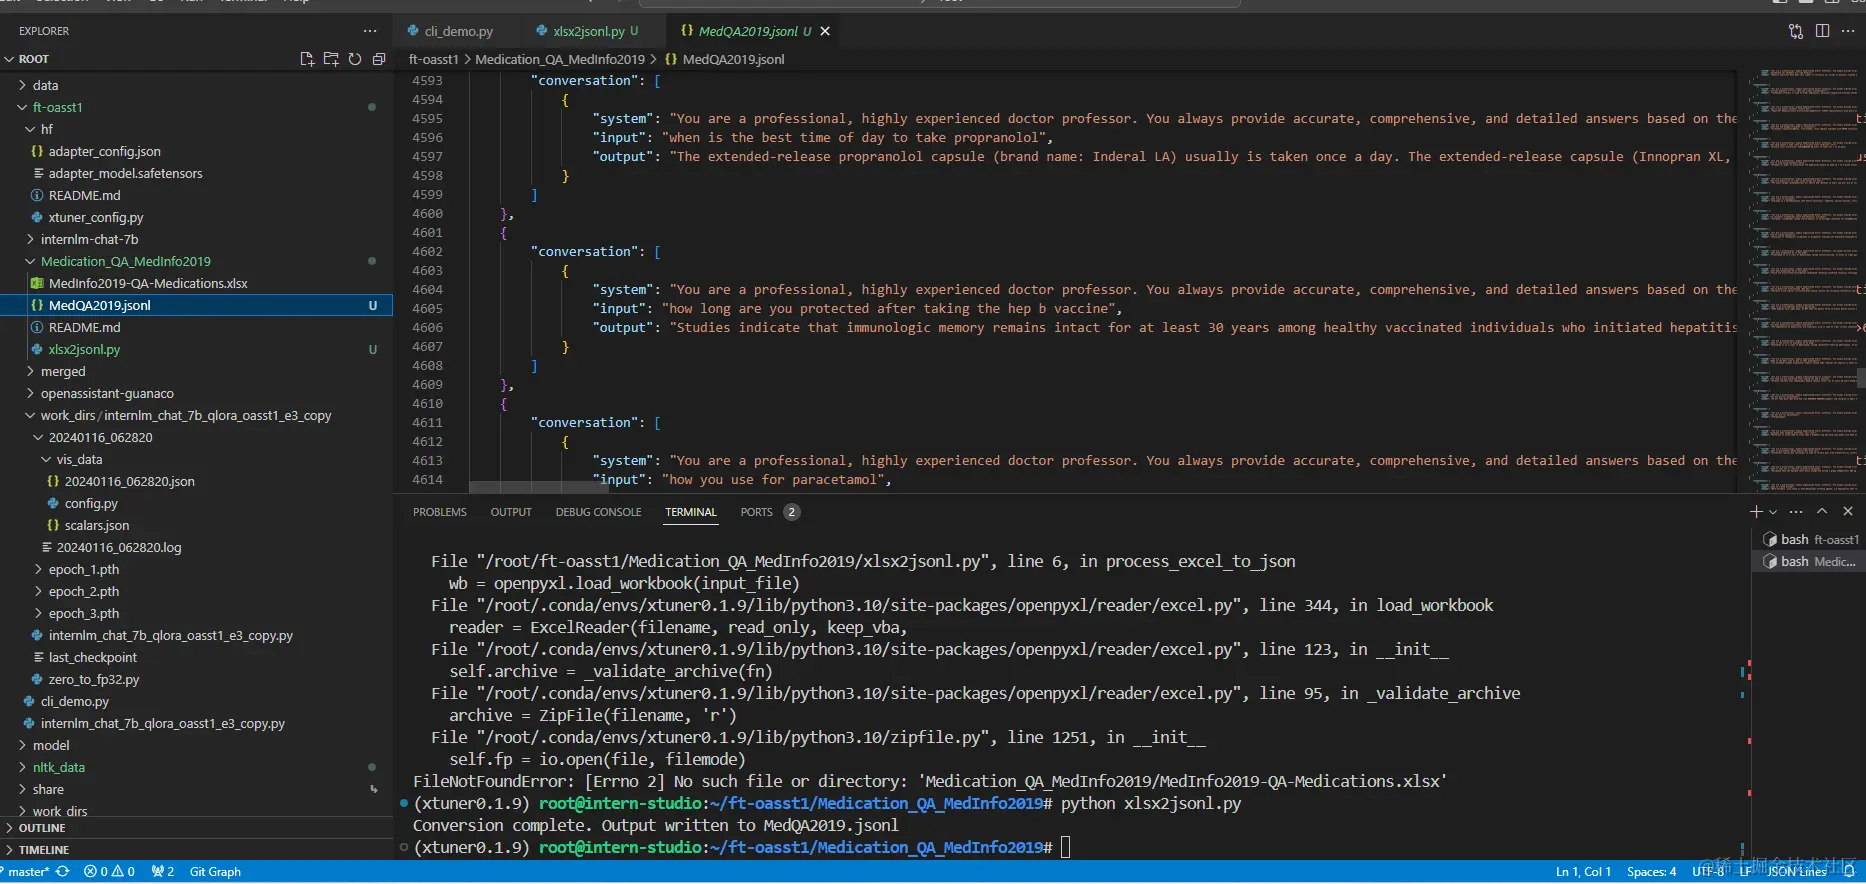The width and height of the screenshot is (1866, 884).
Task: Click Git Graph in the status bar
Action: (215, 872)
